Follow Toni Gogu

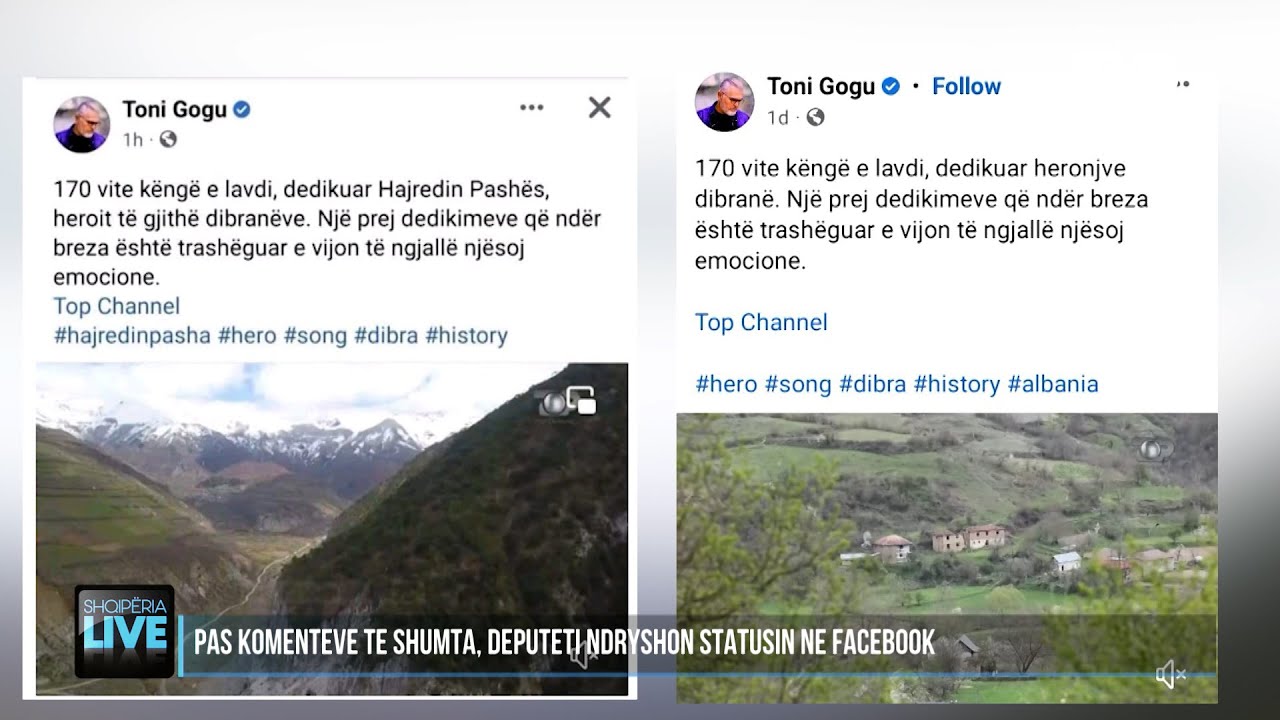point(966,87)
